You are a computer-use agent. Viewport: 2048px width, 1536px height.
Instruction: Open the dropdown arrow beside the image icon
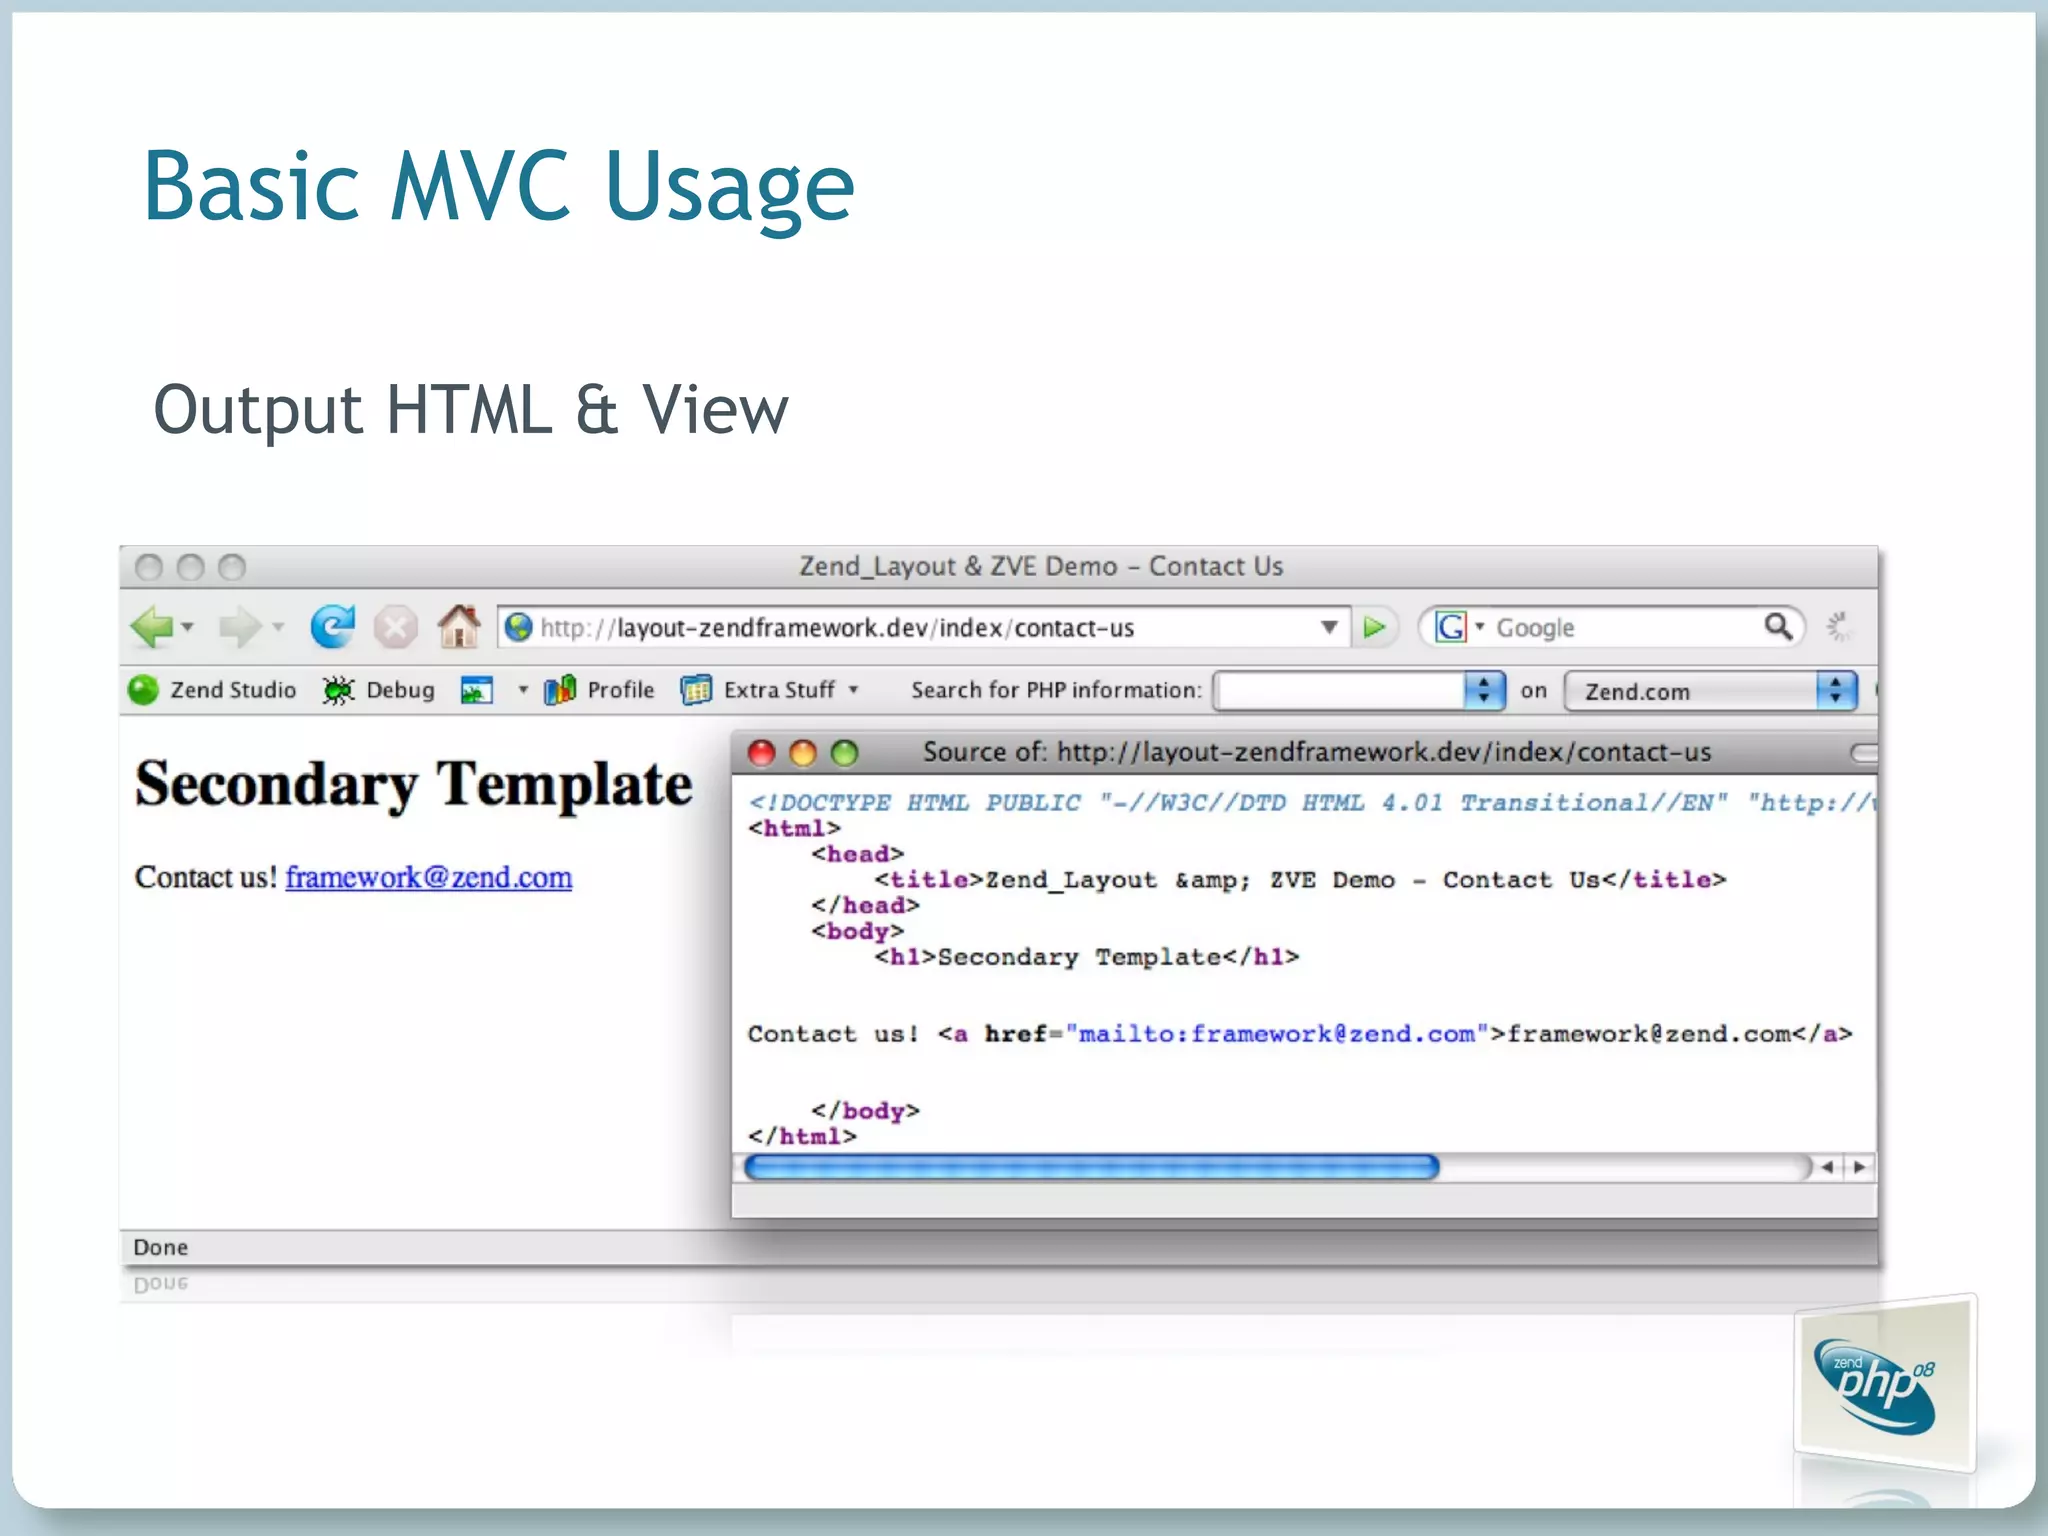click(522, 690)
